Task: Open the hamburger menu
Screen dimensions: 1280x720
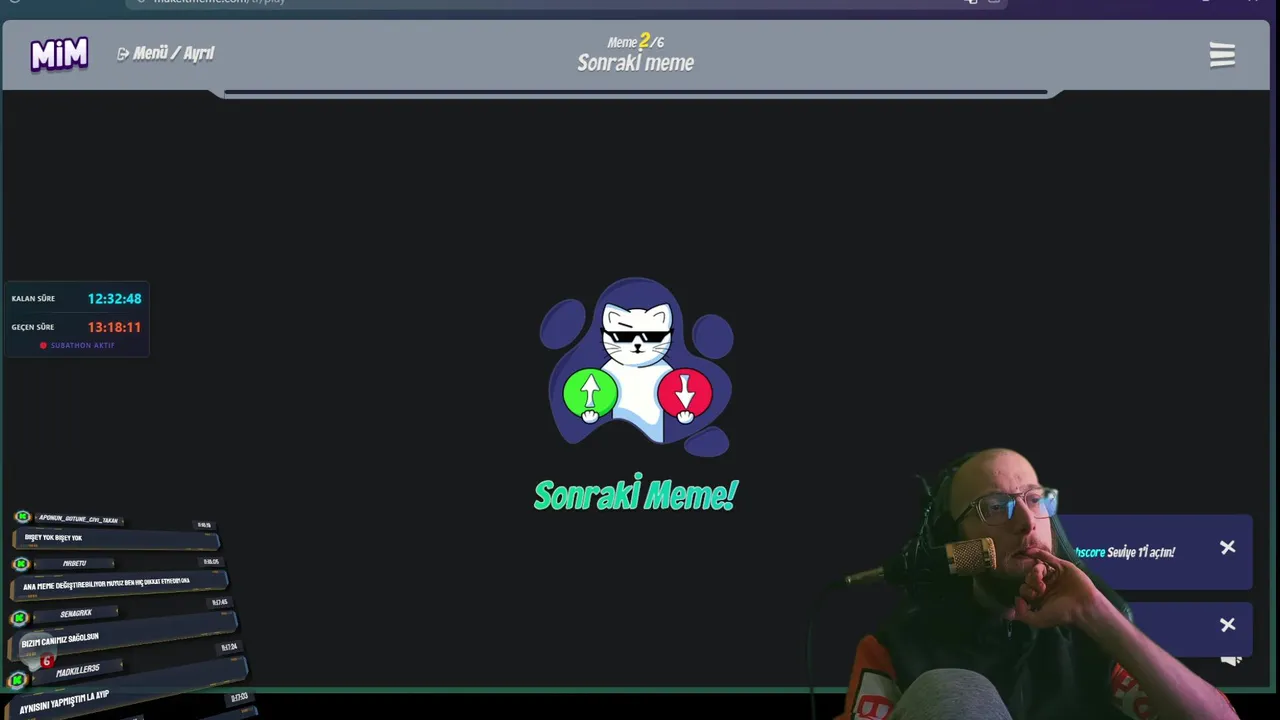Action: (x=1222, y=55)
